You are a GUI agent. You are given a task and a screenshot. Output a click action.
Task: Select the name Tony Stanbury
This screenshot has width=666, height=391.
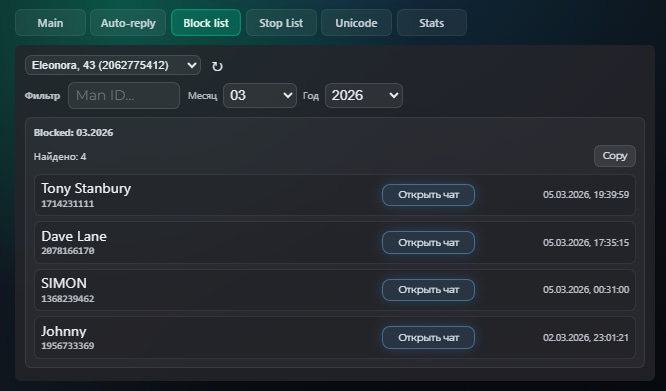coord(86,188)
